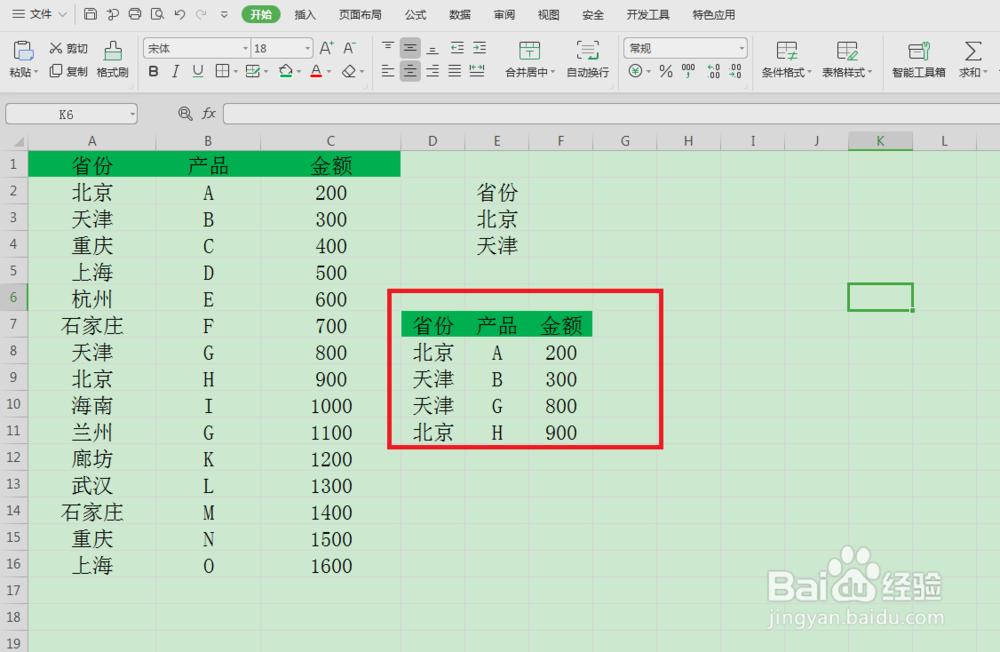Open 智能工具箱 smart toolbox
The width and height of the screenshot is (1000, 652).
(918, 59)
